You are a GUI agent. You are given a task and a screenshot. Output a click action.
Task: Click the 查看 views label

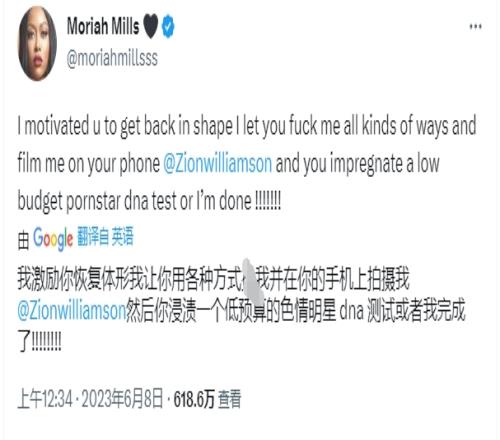point(230,399)
